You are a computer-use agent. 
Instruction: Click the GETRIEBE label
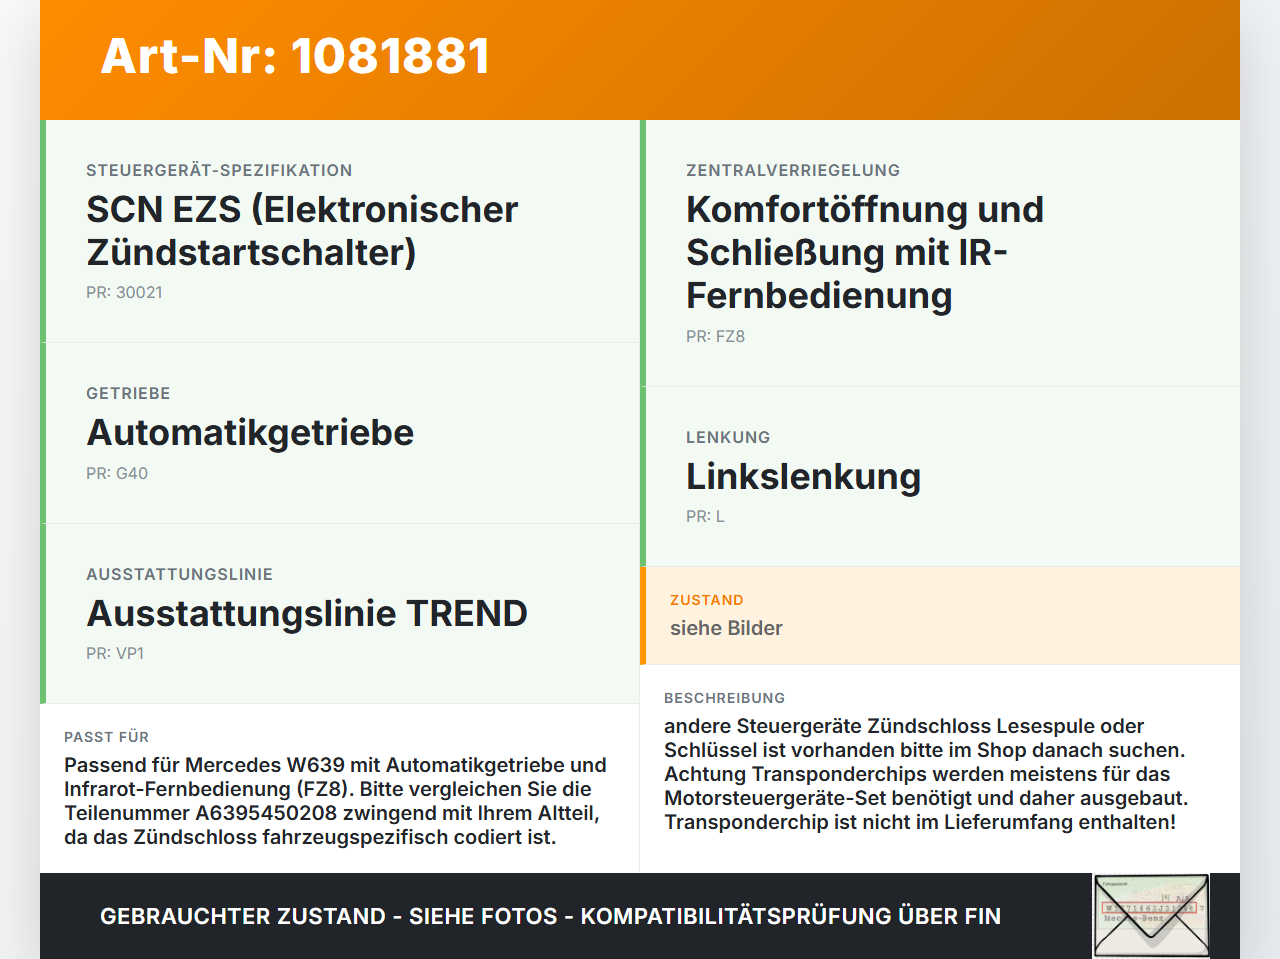(x=128, y=393)
